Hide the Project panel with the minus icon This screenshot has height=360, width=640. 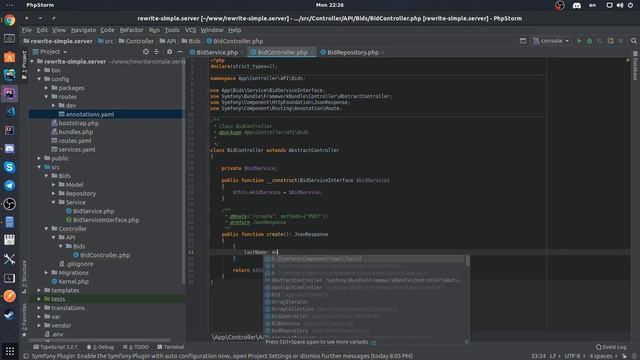click(180, 52)
